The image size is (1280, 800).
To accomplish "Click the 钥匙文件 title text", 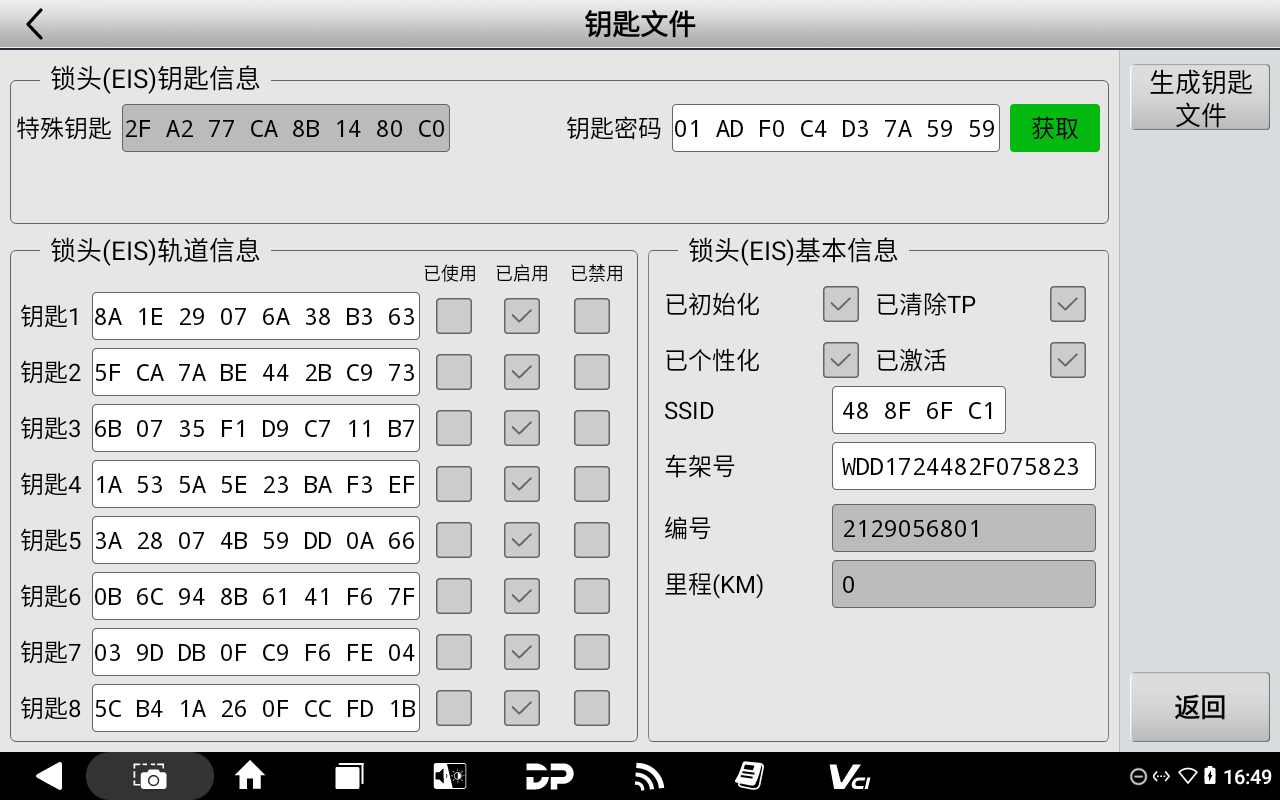I will (x=640, y=24).
